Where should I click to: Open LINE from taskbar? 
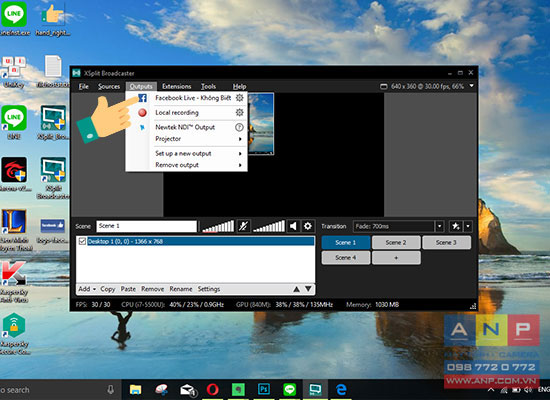(290, 389)
